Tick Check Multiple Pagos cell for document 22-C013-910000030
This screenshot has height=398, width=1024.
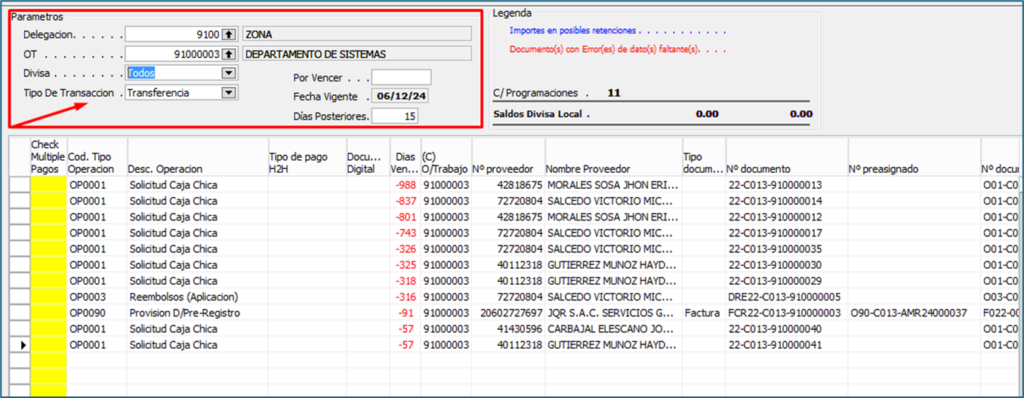click(x=48, y=265)
